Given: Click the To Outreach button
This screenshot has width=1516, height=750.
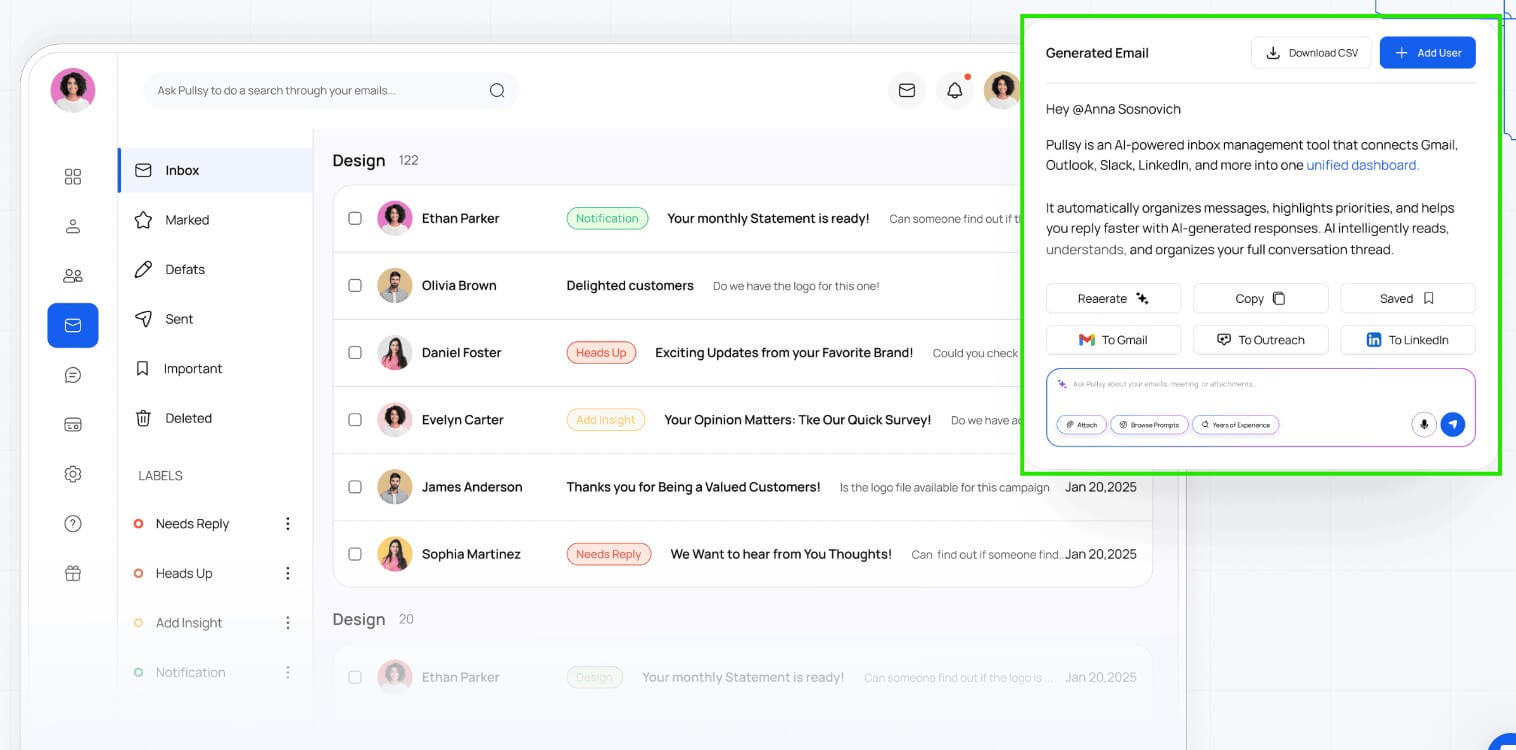Looking at the screenshot, I should tap(1260, 340).
